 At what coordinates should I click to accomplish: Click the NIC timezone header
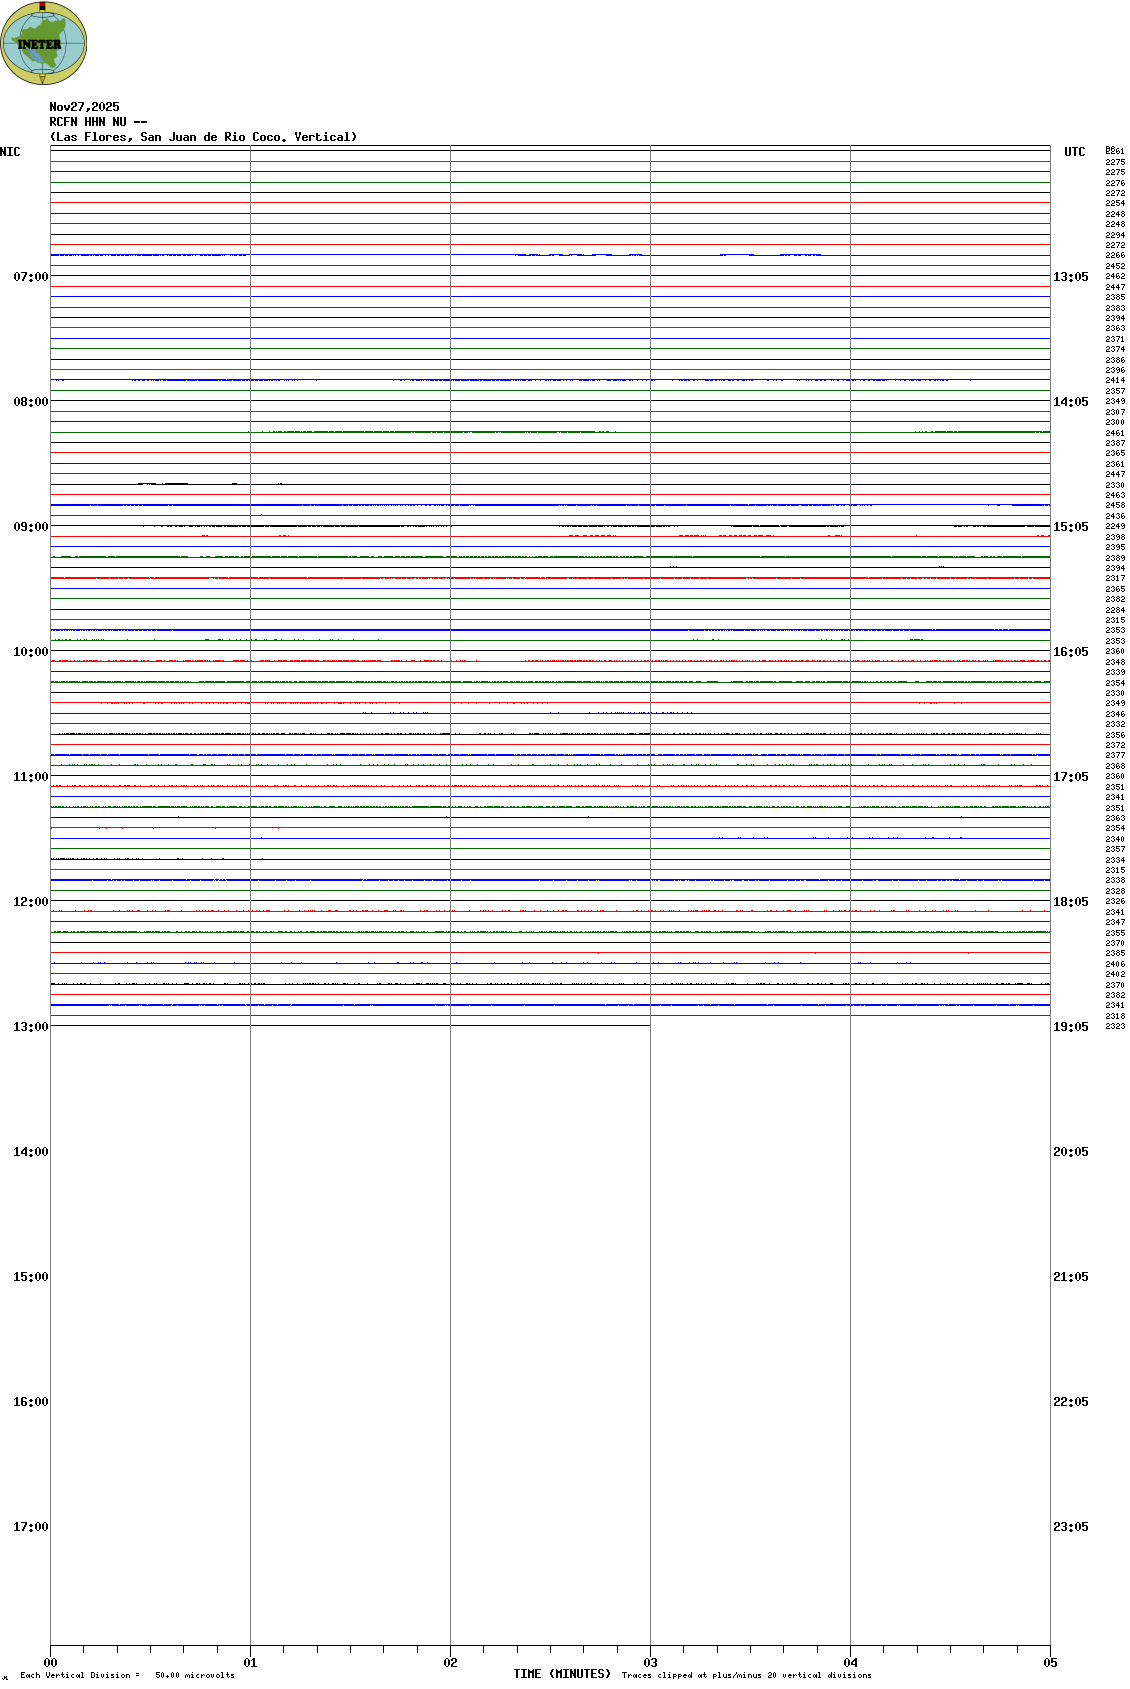[10, 152]
